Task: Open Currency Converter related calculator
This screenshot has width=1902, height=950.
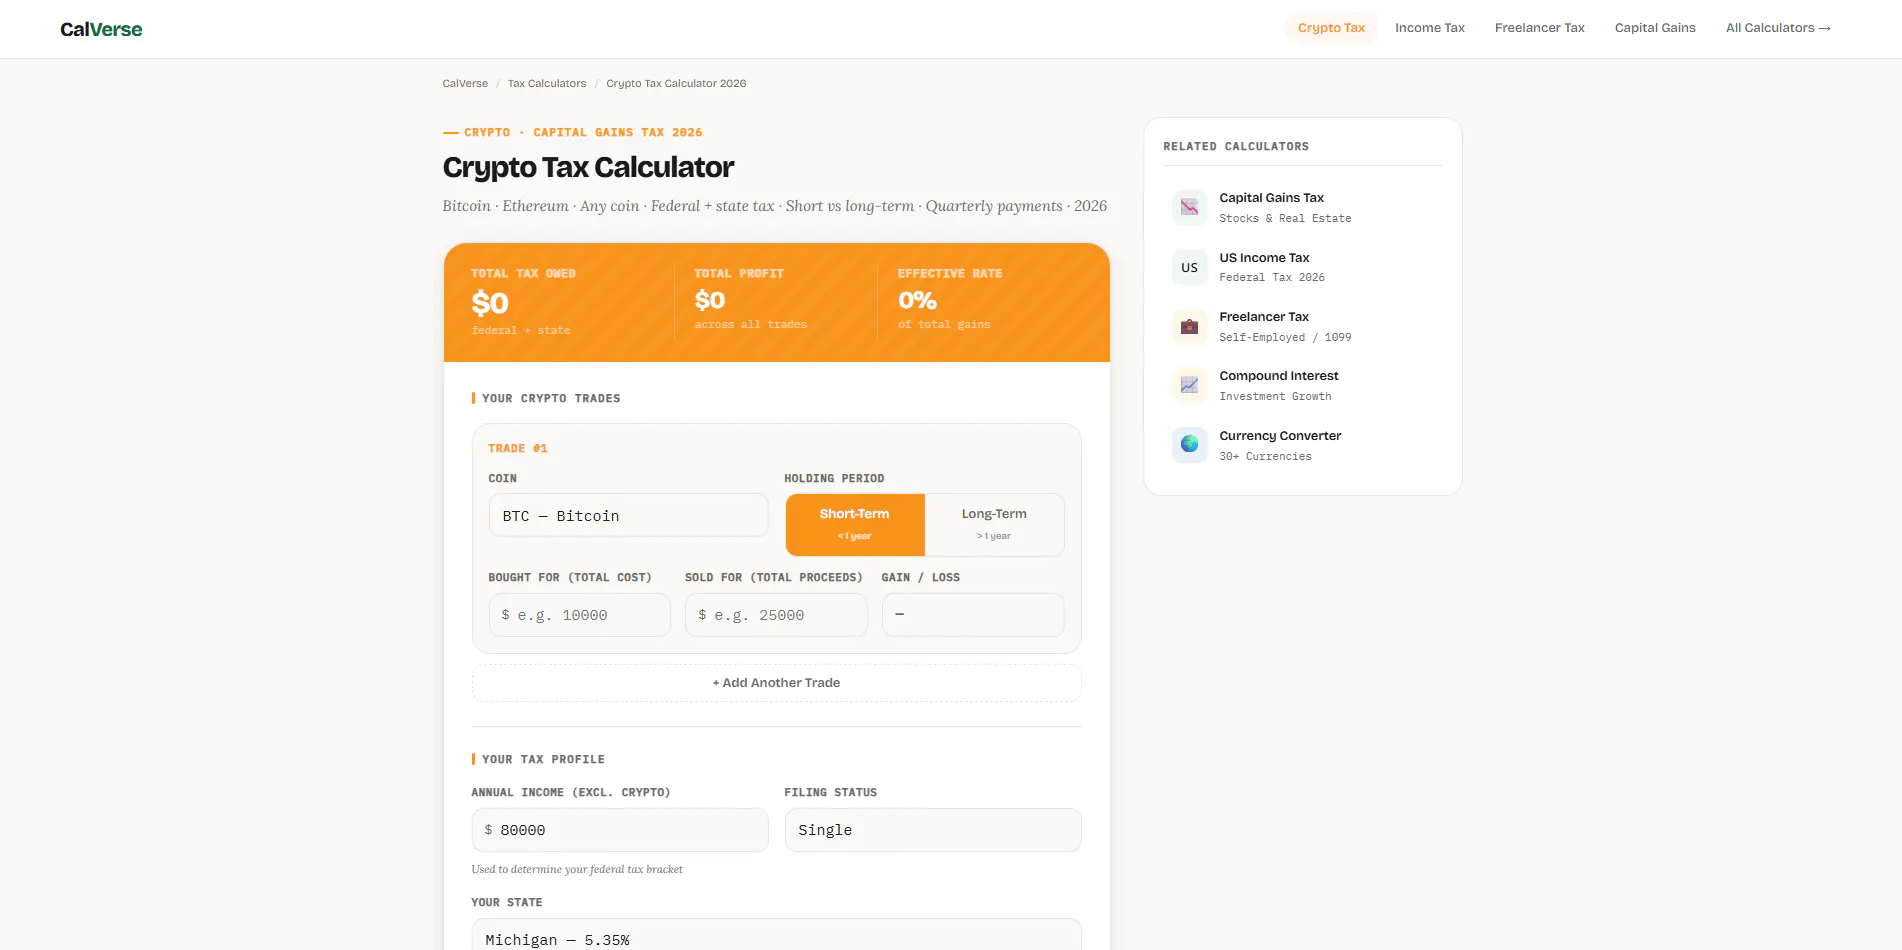Action: click(1302, 445)
